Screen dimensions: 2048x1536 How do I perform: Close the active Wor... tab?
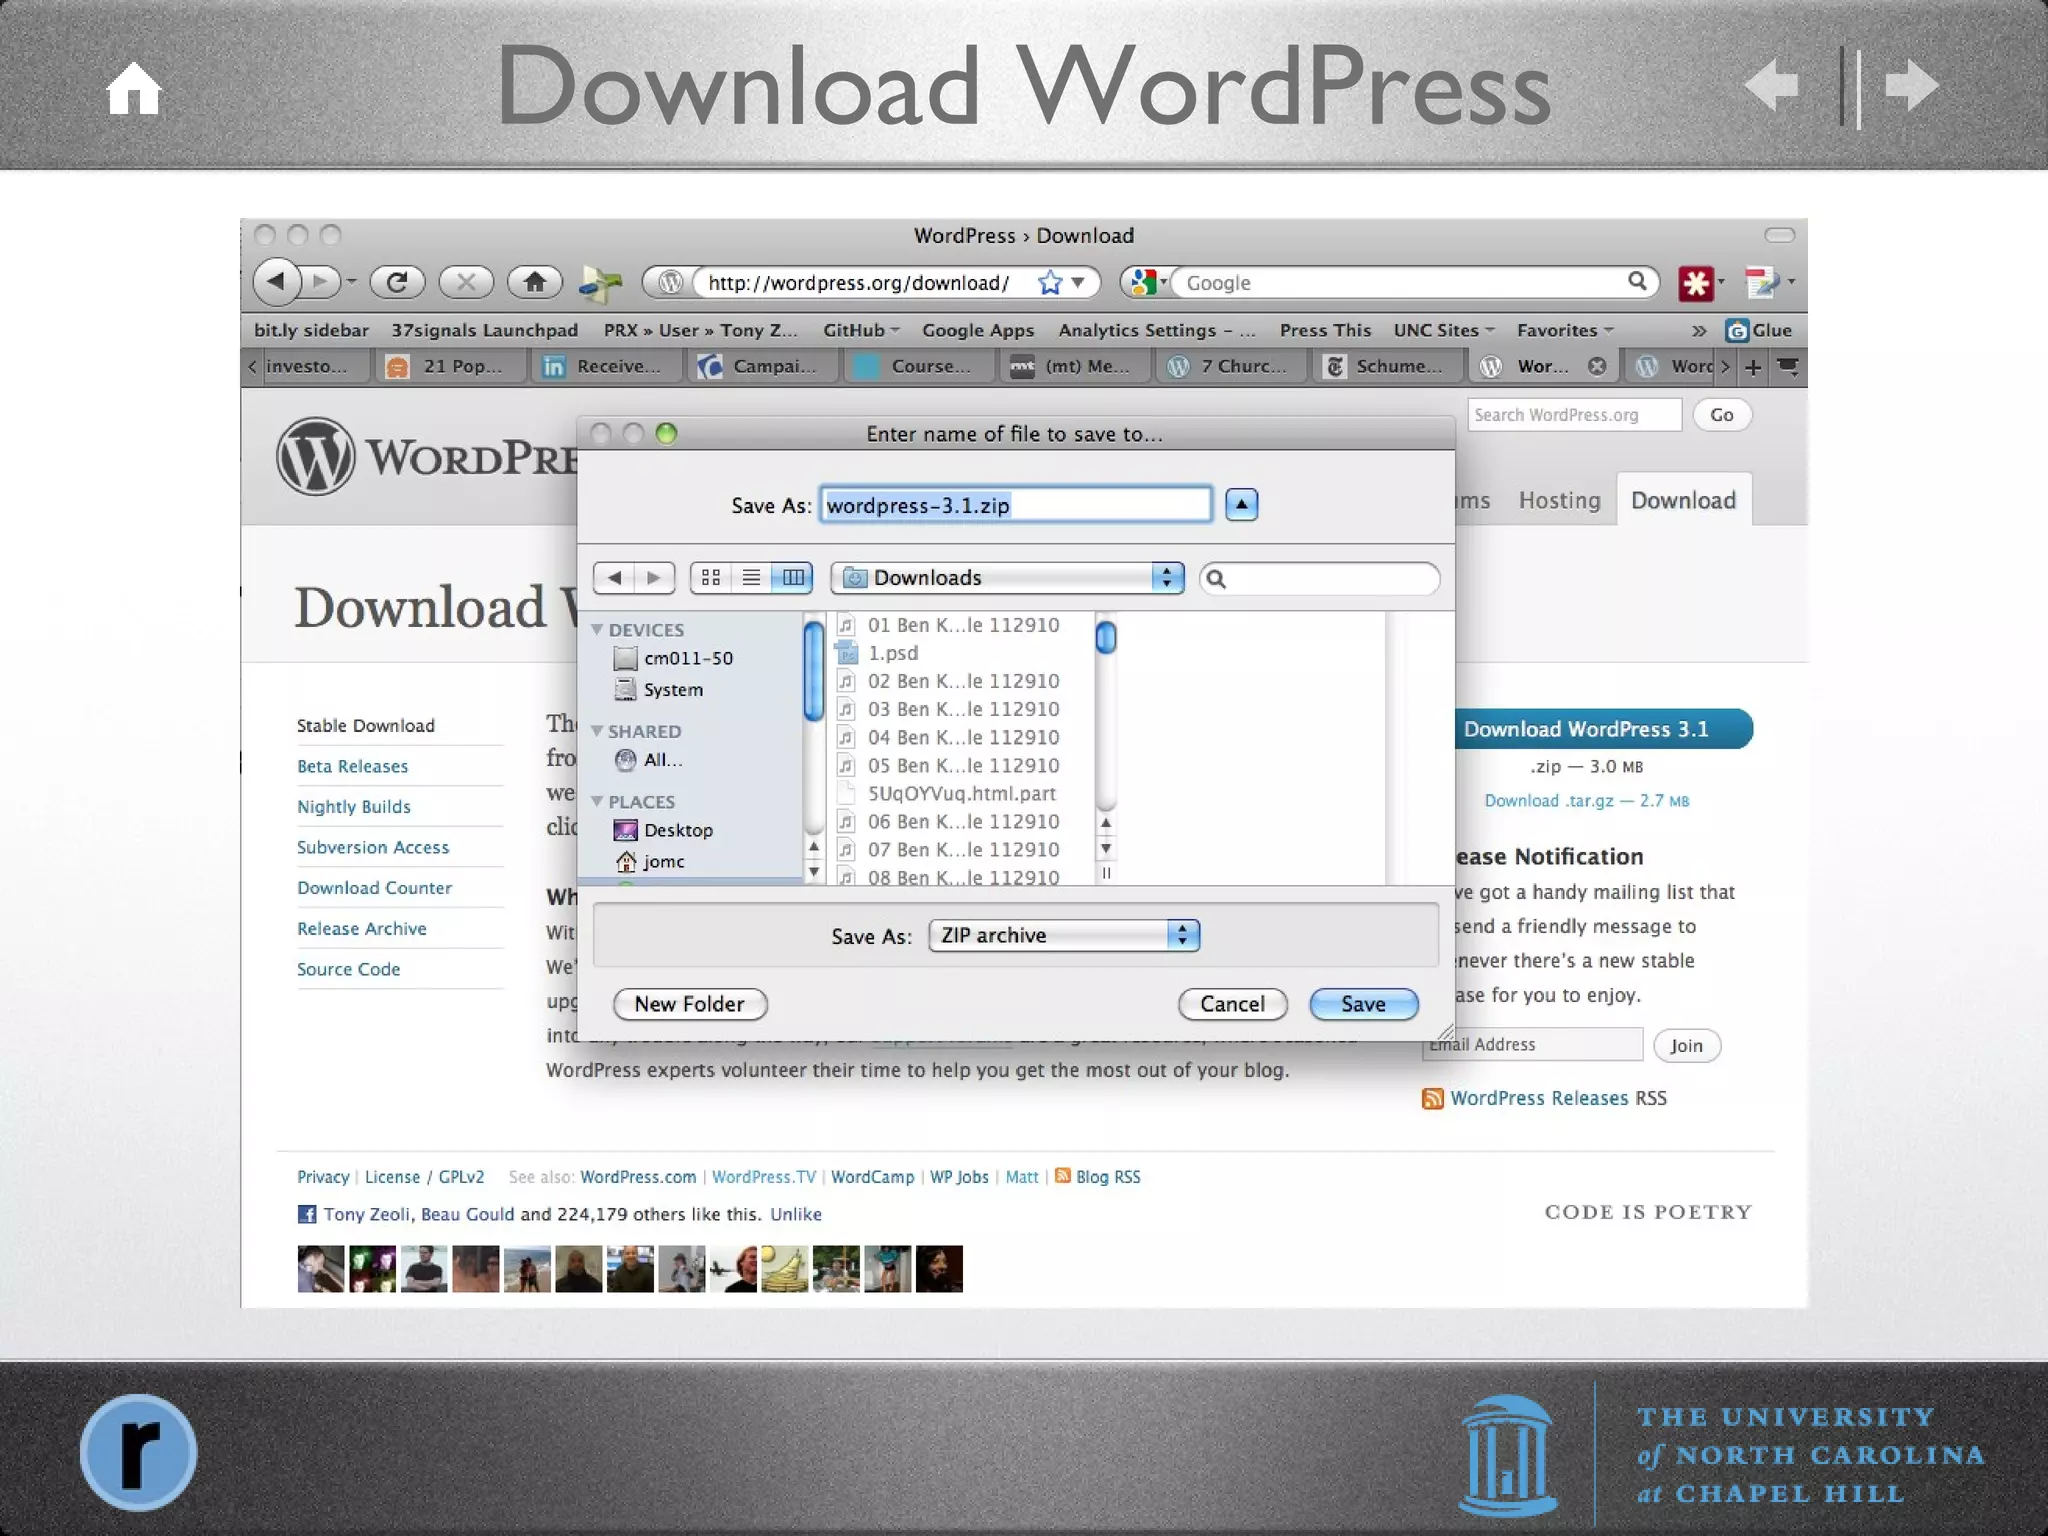(x=1597, y=366)
